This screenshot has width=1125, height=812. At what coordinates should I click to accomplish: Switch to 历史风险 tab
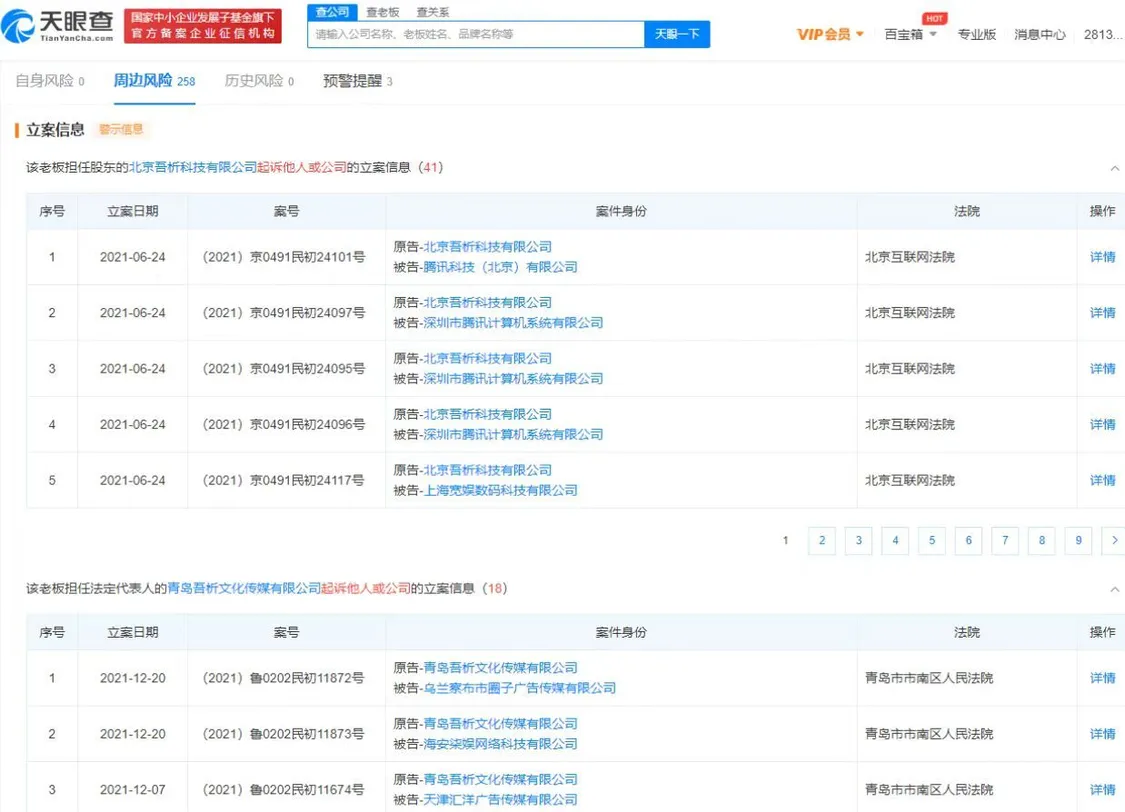259,81
